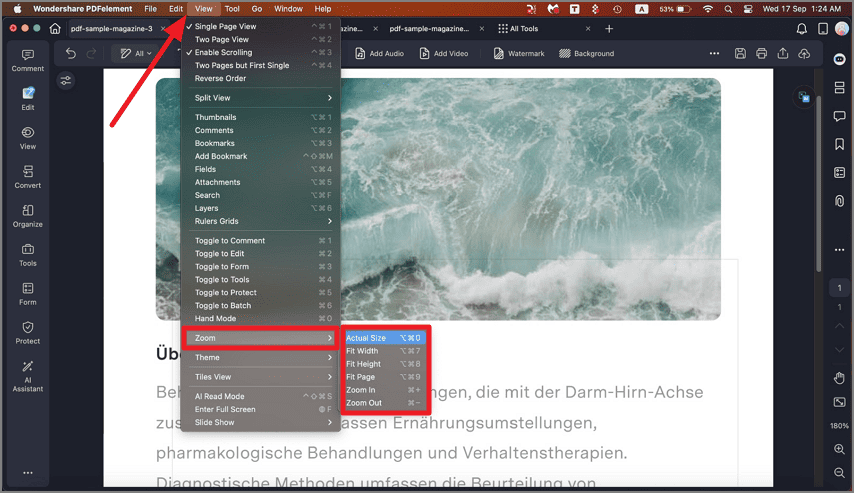
Task: Print the document via printer icon
Action: 761,53
